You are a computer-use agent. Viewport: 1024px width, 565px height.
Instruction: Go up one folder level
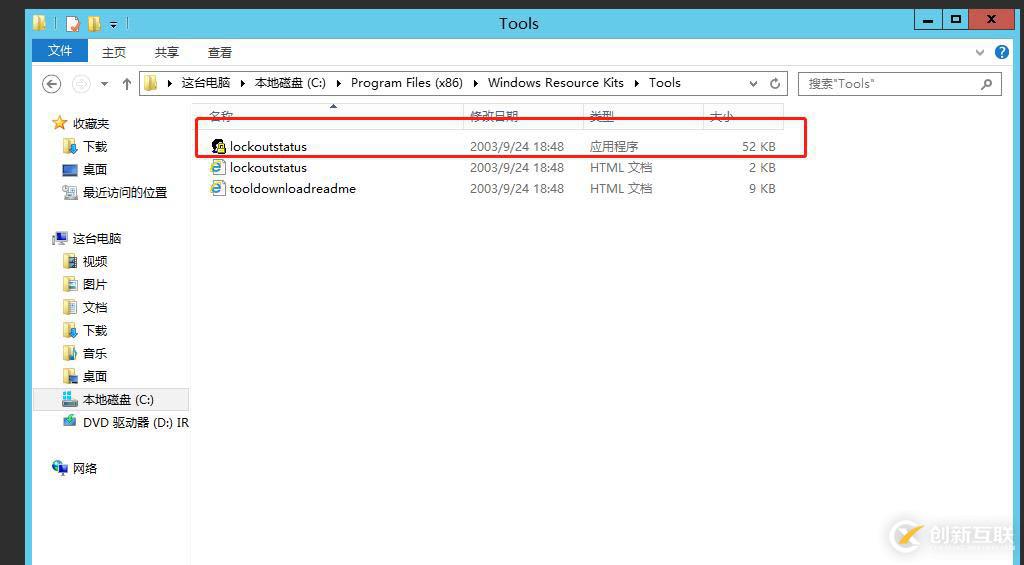coord(127,84)
